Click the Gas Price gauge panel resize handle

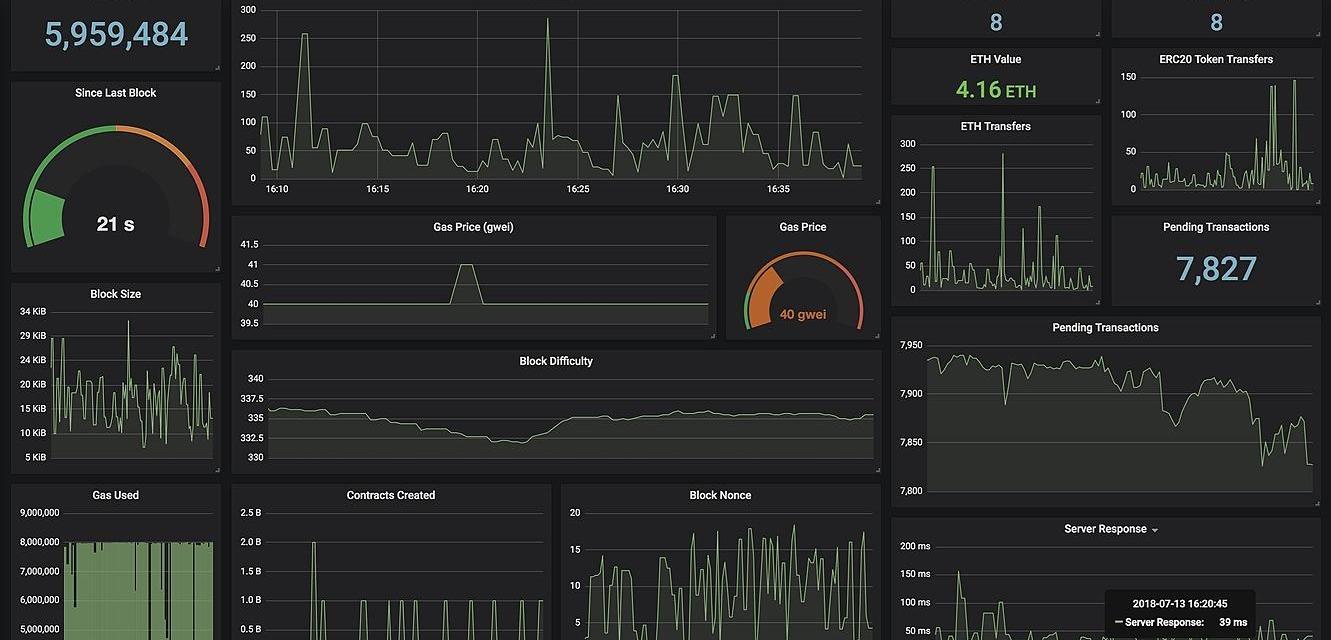876,335
